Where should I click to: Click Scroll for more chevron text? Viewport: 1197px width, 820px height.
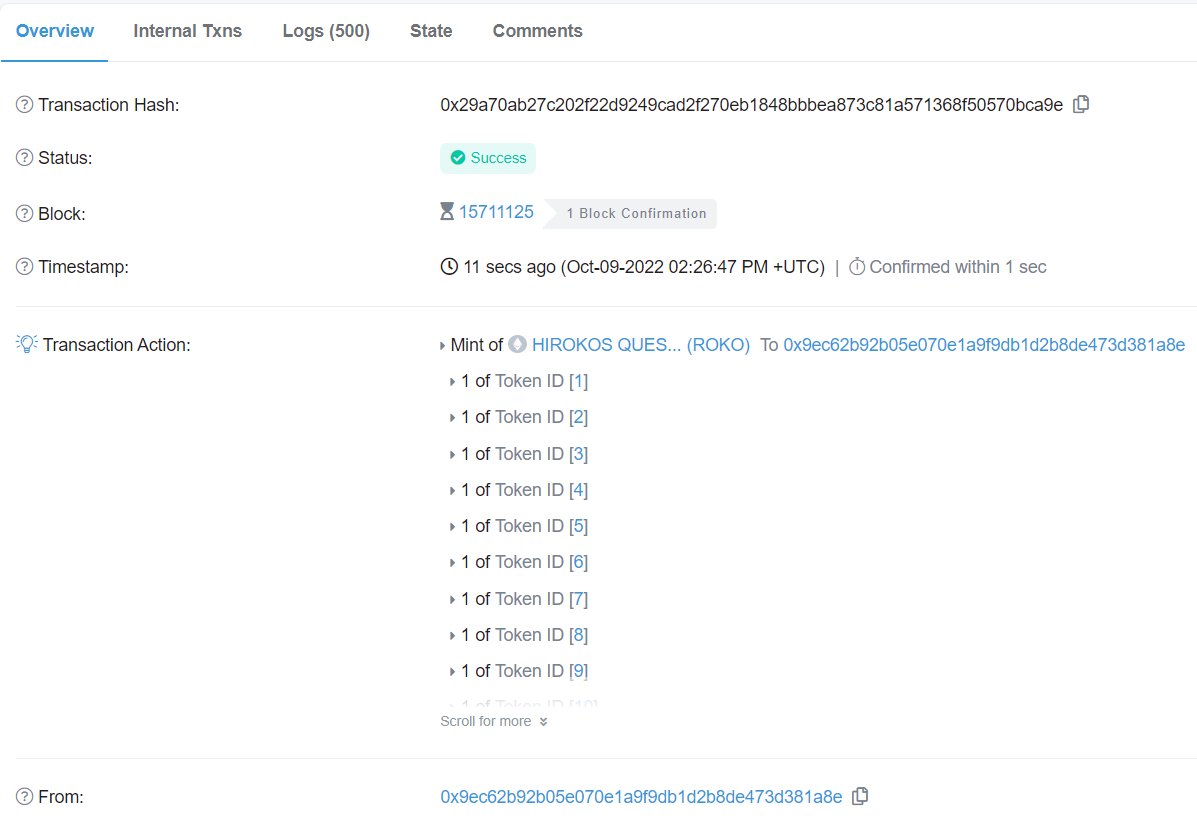point(494,722)
